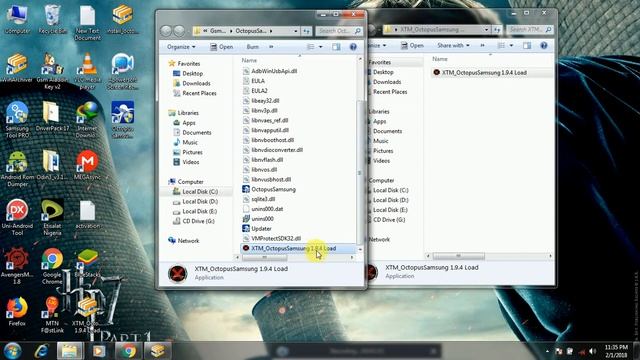
Task: Open Chrome from the taskbar
Action: tap(128, 351)
